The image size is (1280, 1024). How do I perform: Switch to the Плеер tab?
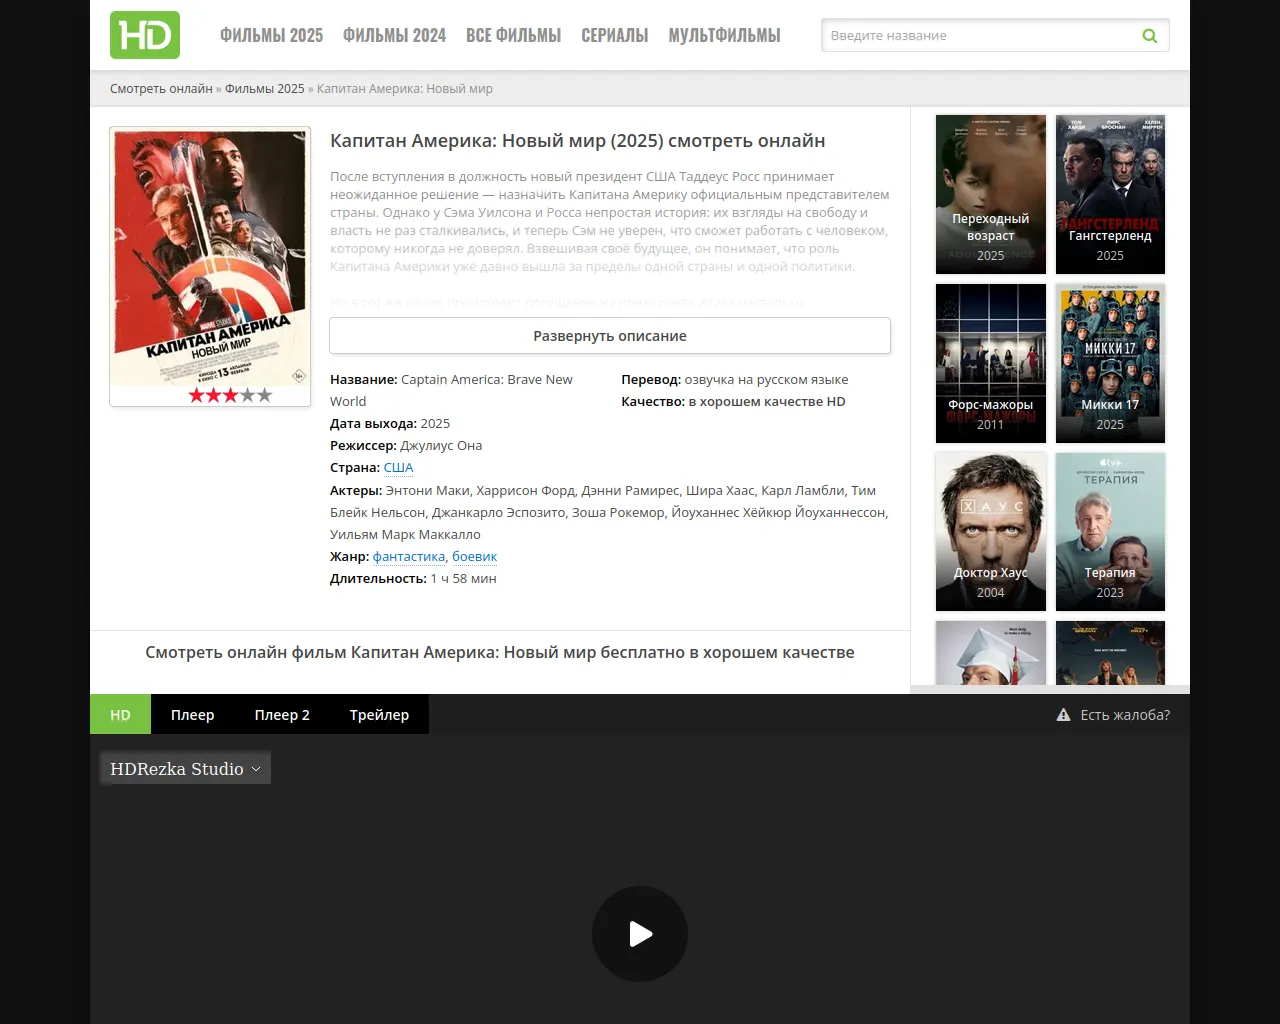click(193, 714)
